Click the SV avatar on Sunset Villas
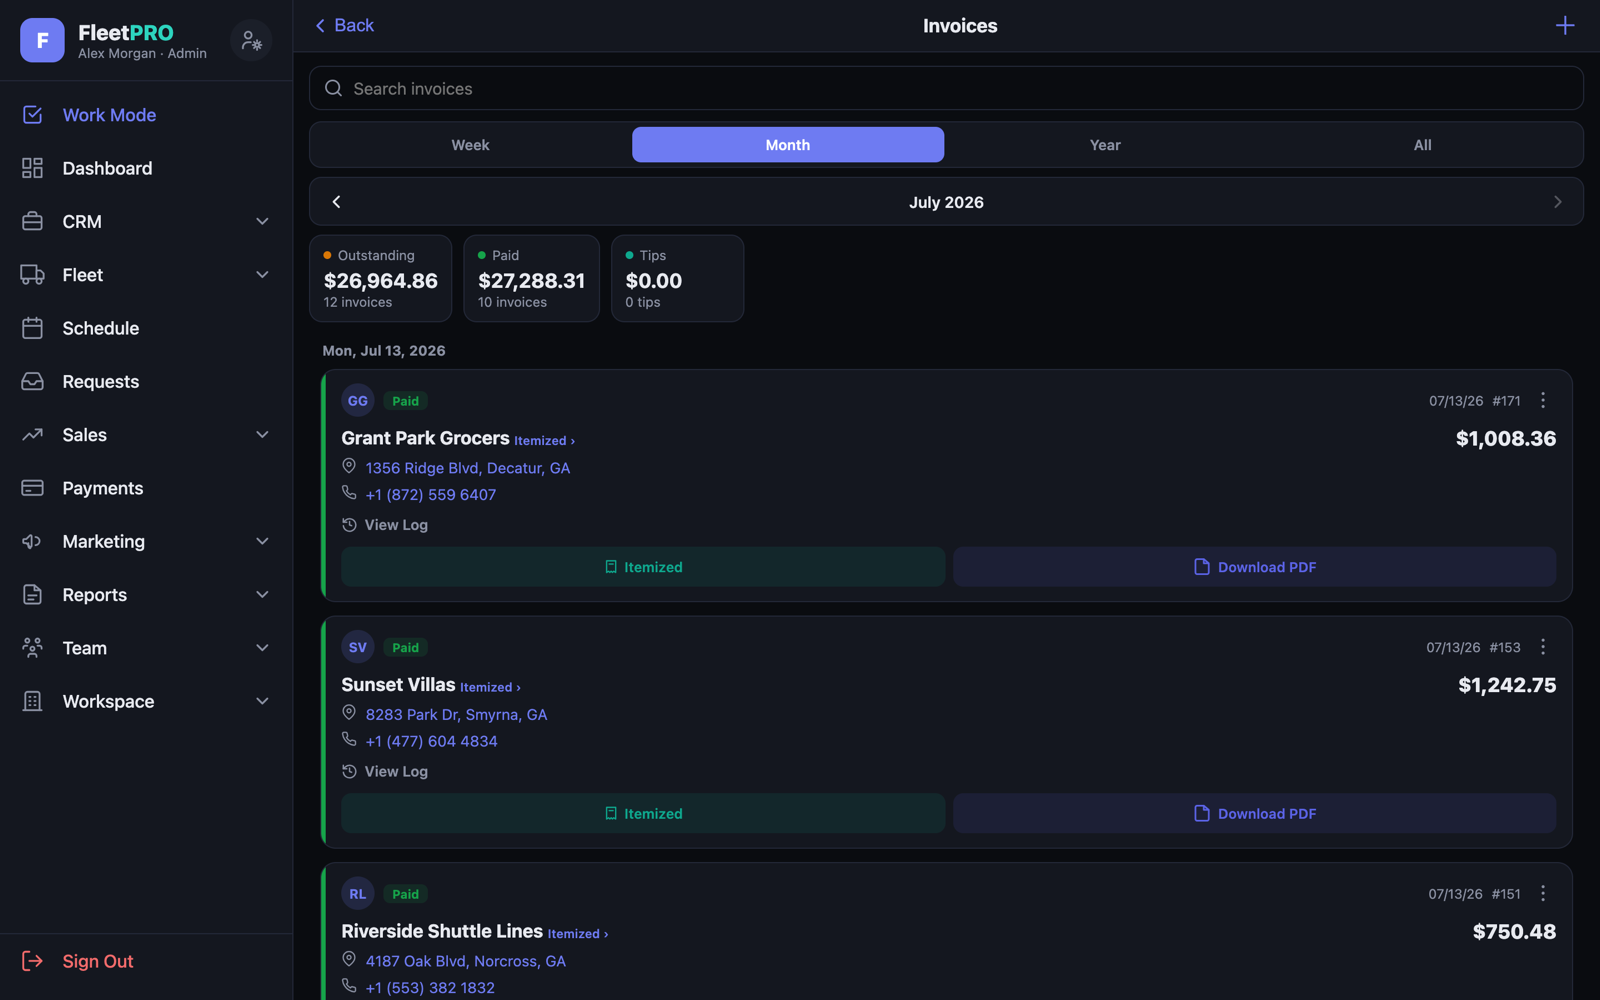Screen dimensions: 1600x1000 pos(358,647)
